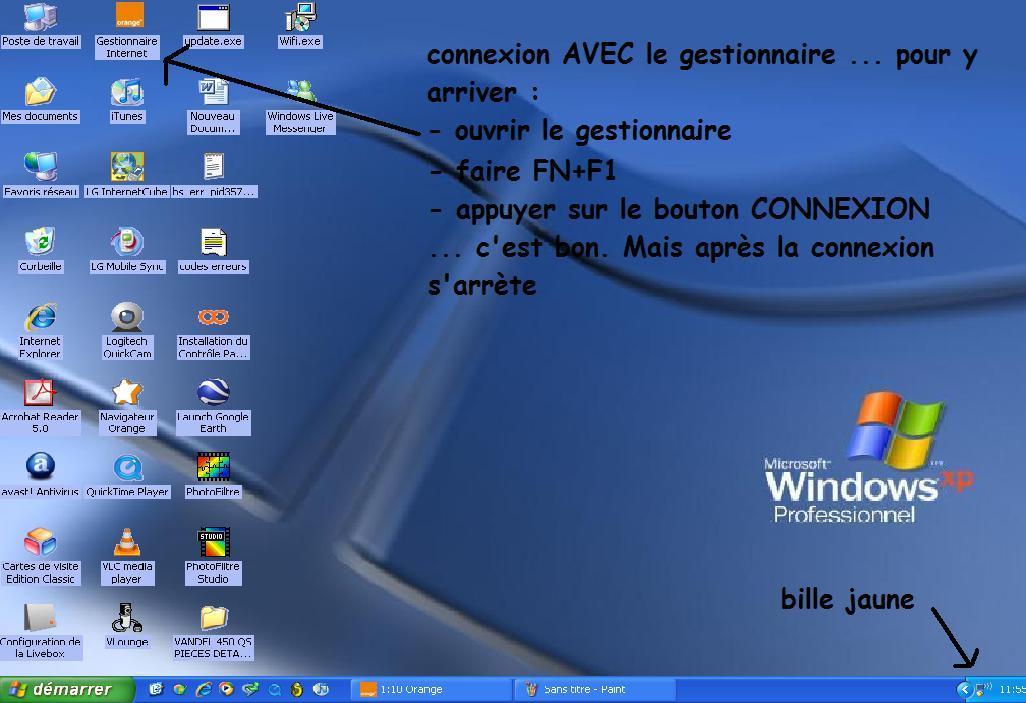Viewport: 1026px width, 703px height.
Task: Select the Corbeille recycle bin icon
Action: click(x=40, y=242)
